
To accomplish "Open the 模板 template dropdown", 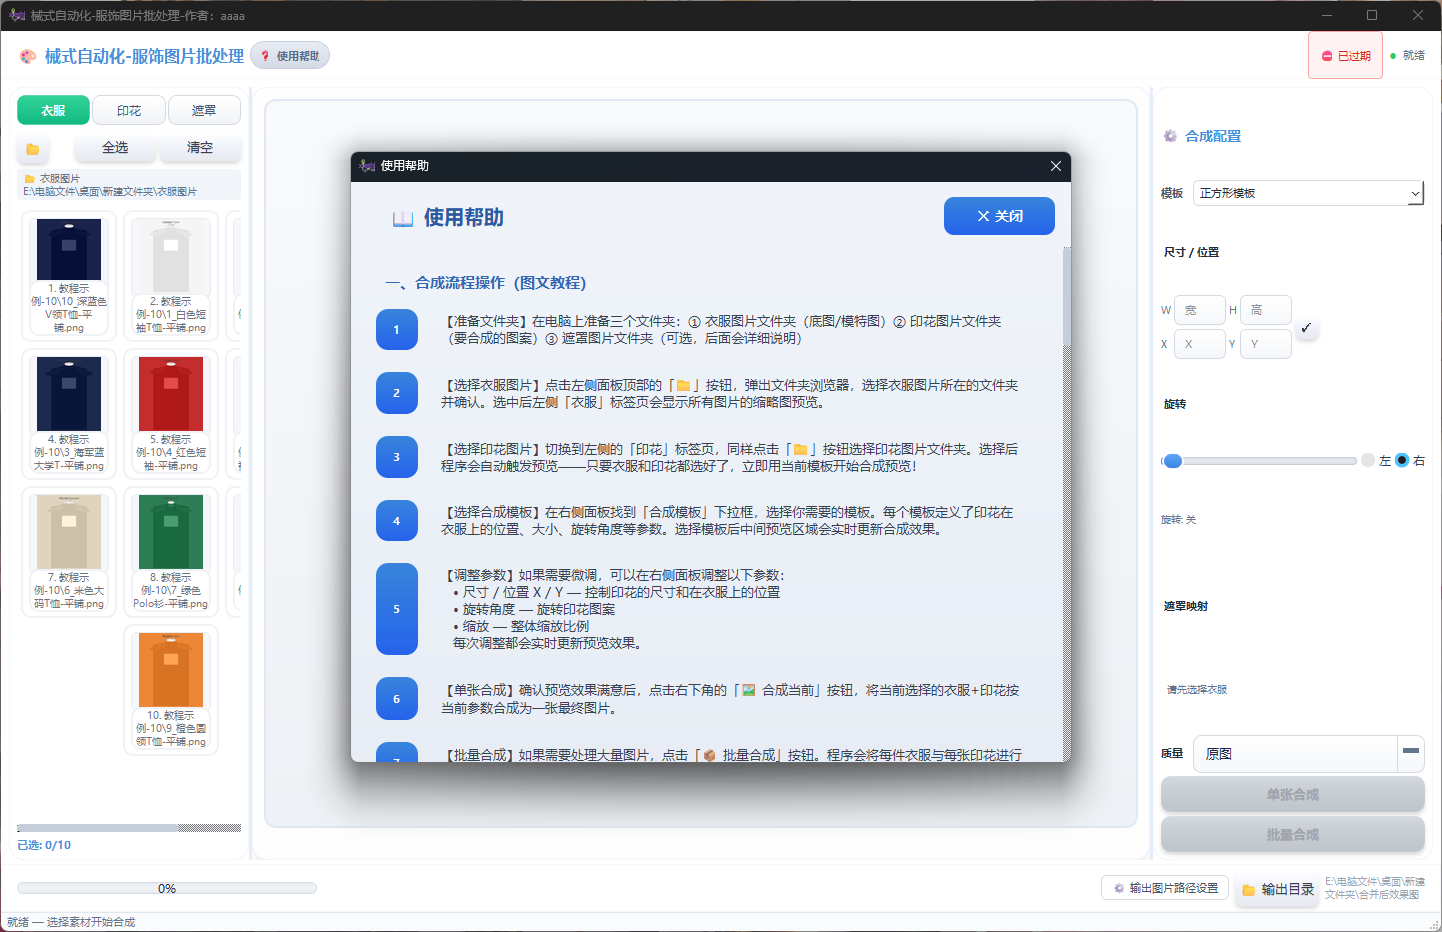I will [x=1308, y=193].
